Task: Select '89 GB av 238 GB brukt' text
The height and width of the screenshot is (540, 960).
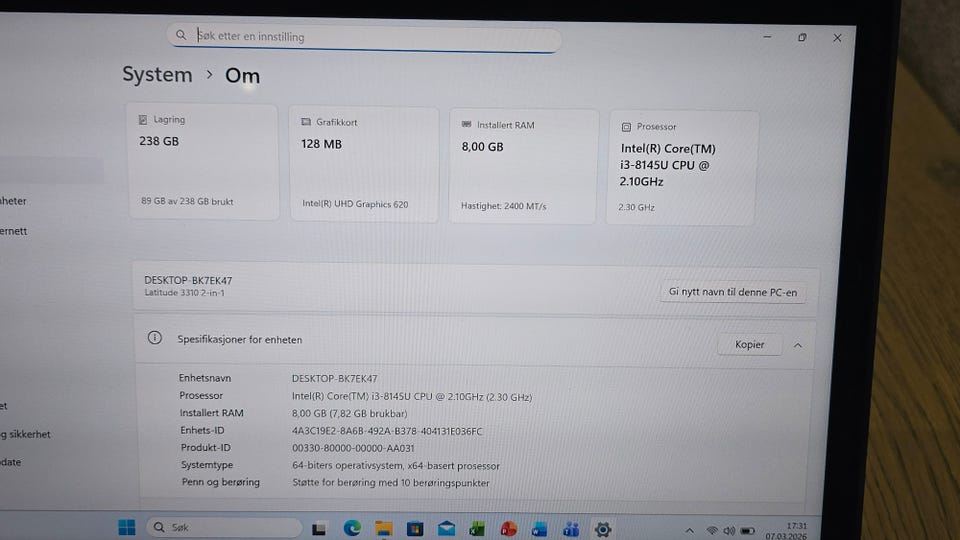Action: (187, 201)
